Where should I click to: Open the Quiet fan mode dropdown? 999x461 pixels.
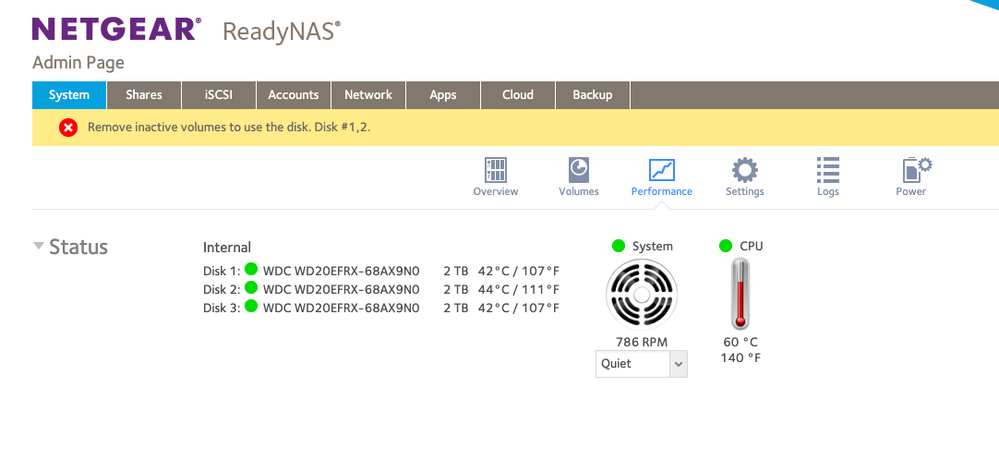[x=641, y=364]
